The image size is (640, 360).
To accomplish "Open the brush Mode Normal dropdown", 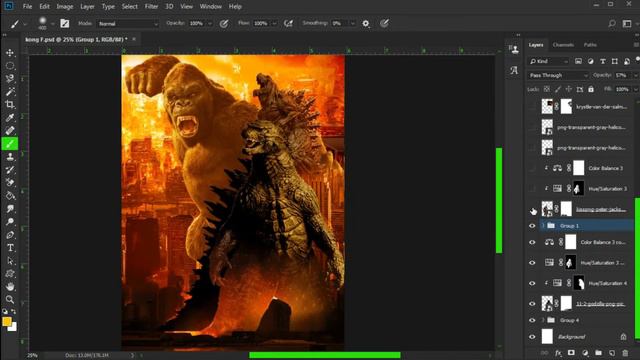I will (x=128, y=24).
